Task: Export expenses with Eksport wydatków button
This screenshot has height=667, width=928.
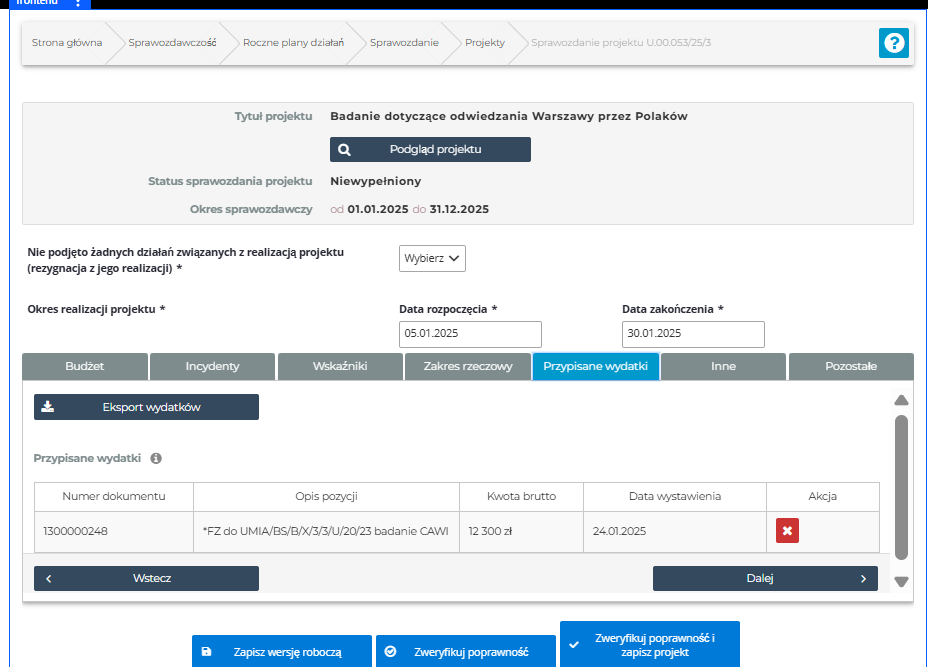Action: pos(146,407)
